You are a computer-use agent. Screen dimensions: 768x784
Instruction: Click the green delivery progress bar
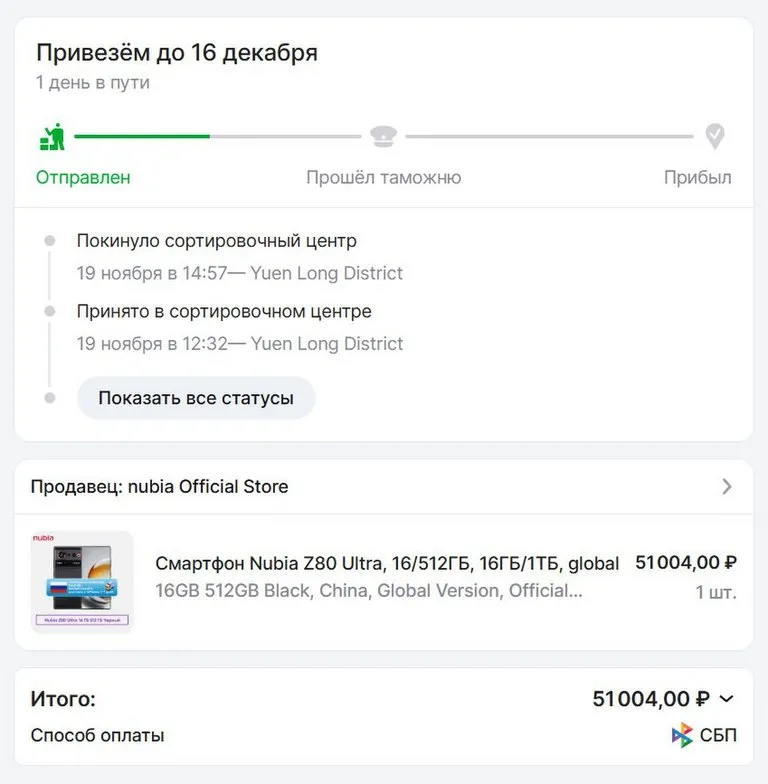[142, 136]
